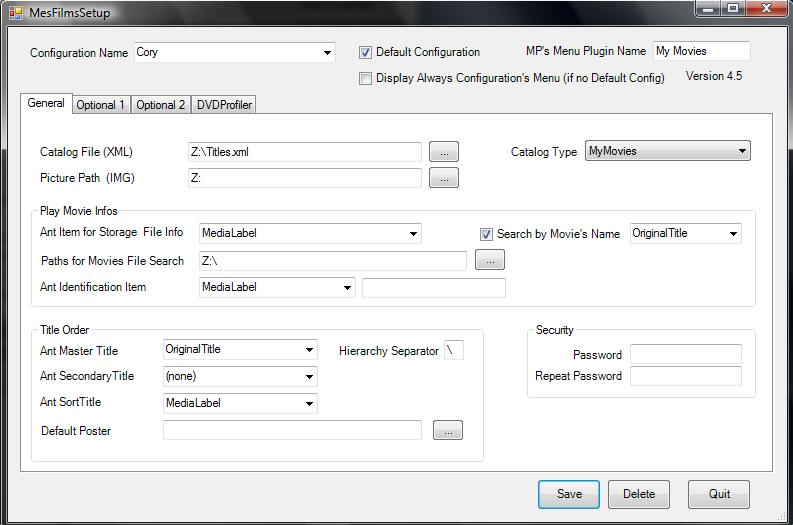Click the Quit button
Screen dimensions: 793x525
point(719,494)
